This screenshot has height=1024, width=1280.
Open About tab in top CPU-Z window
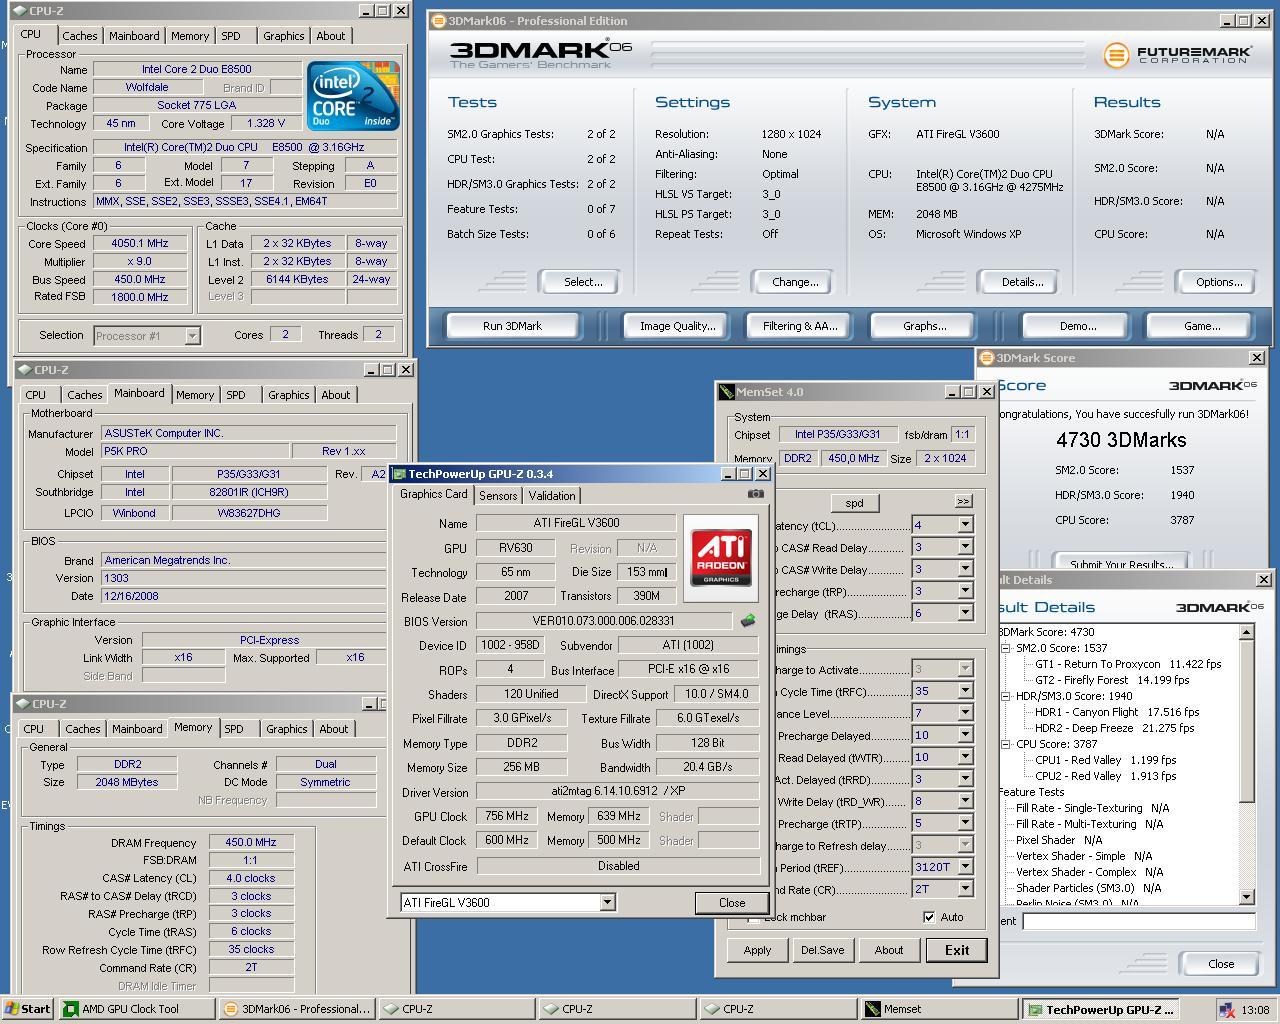331,36
